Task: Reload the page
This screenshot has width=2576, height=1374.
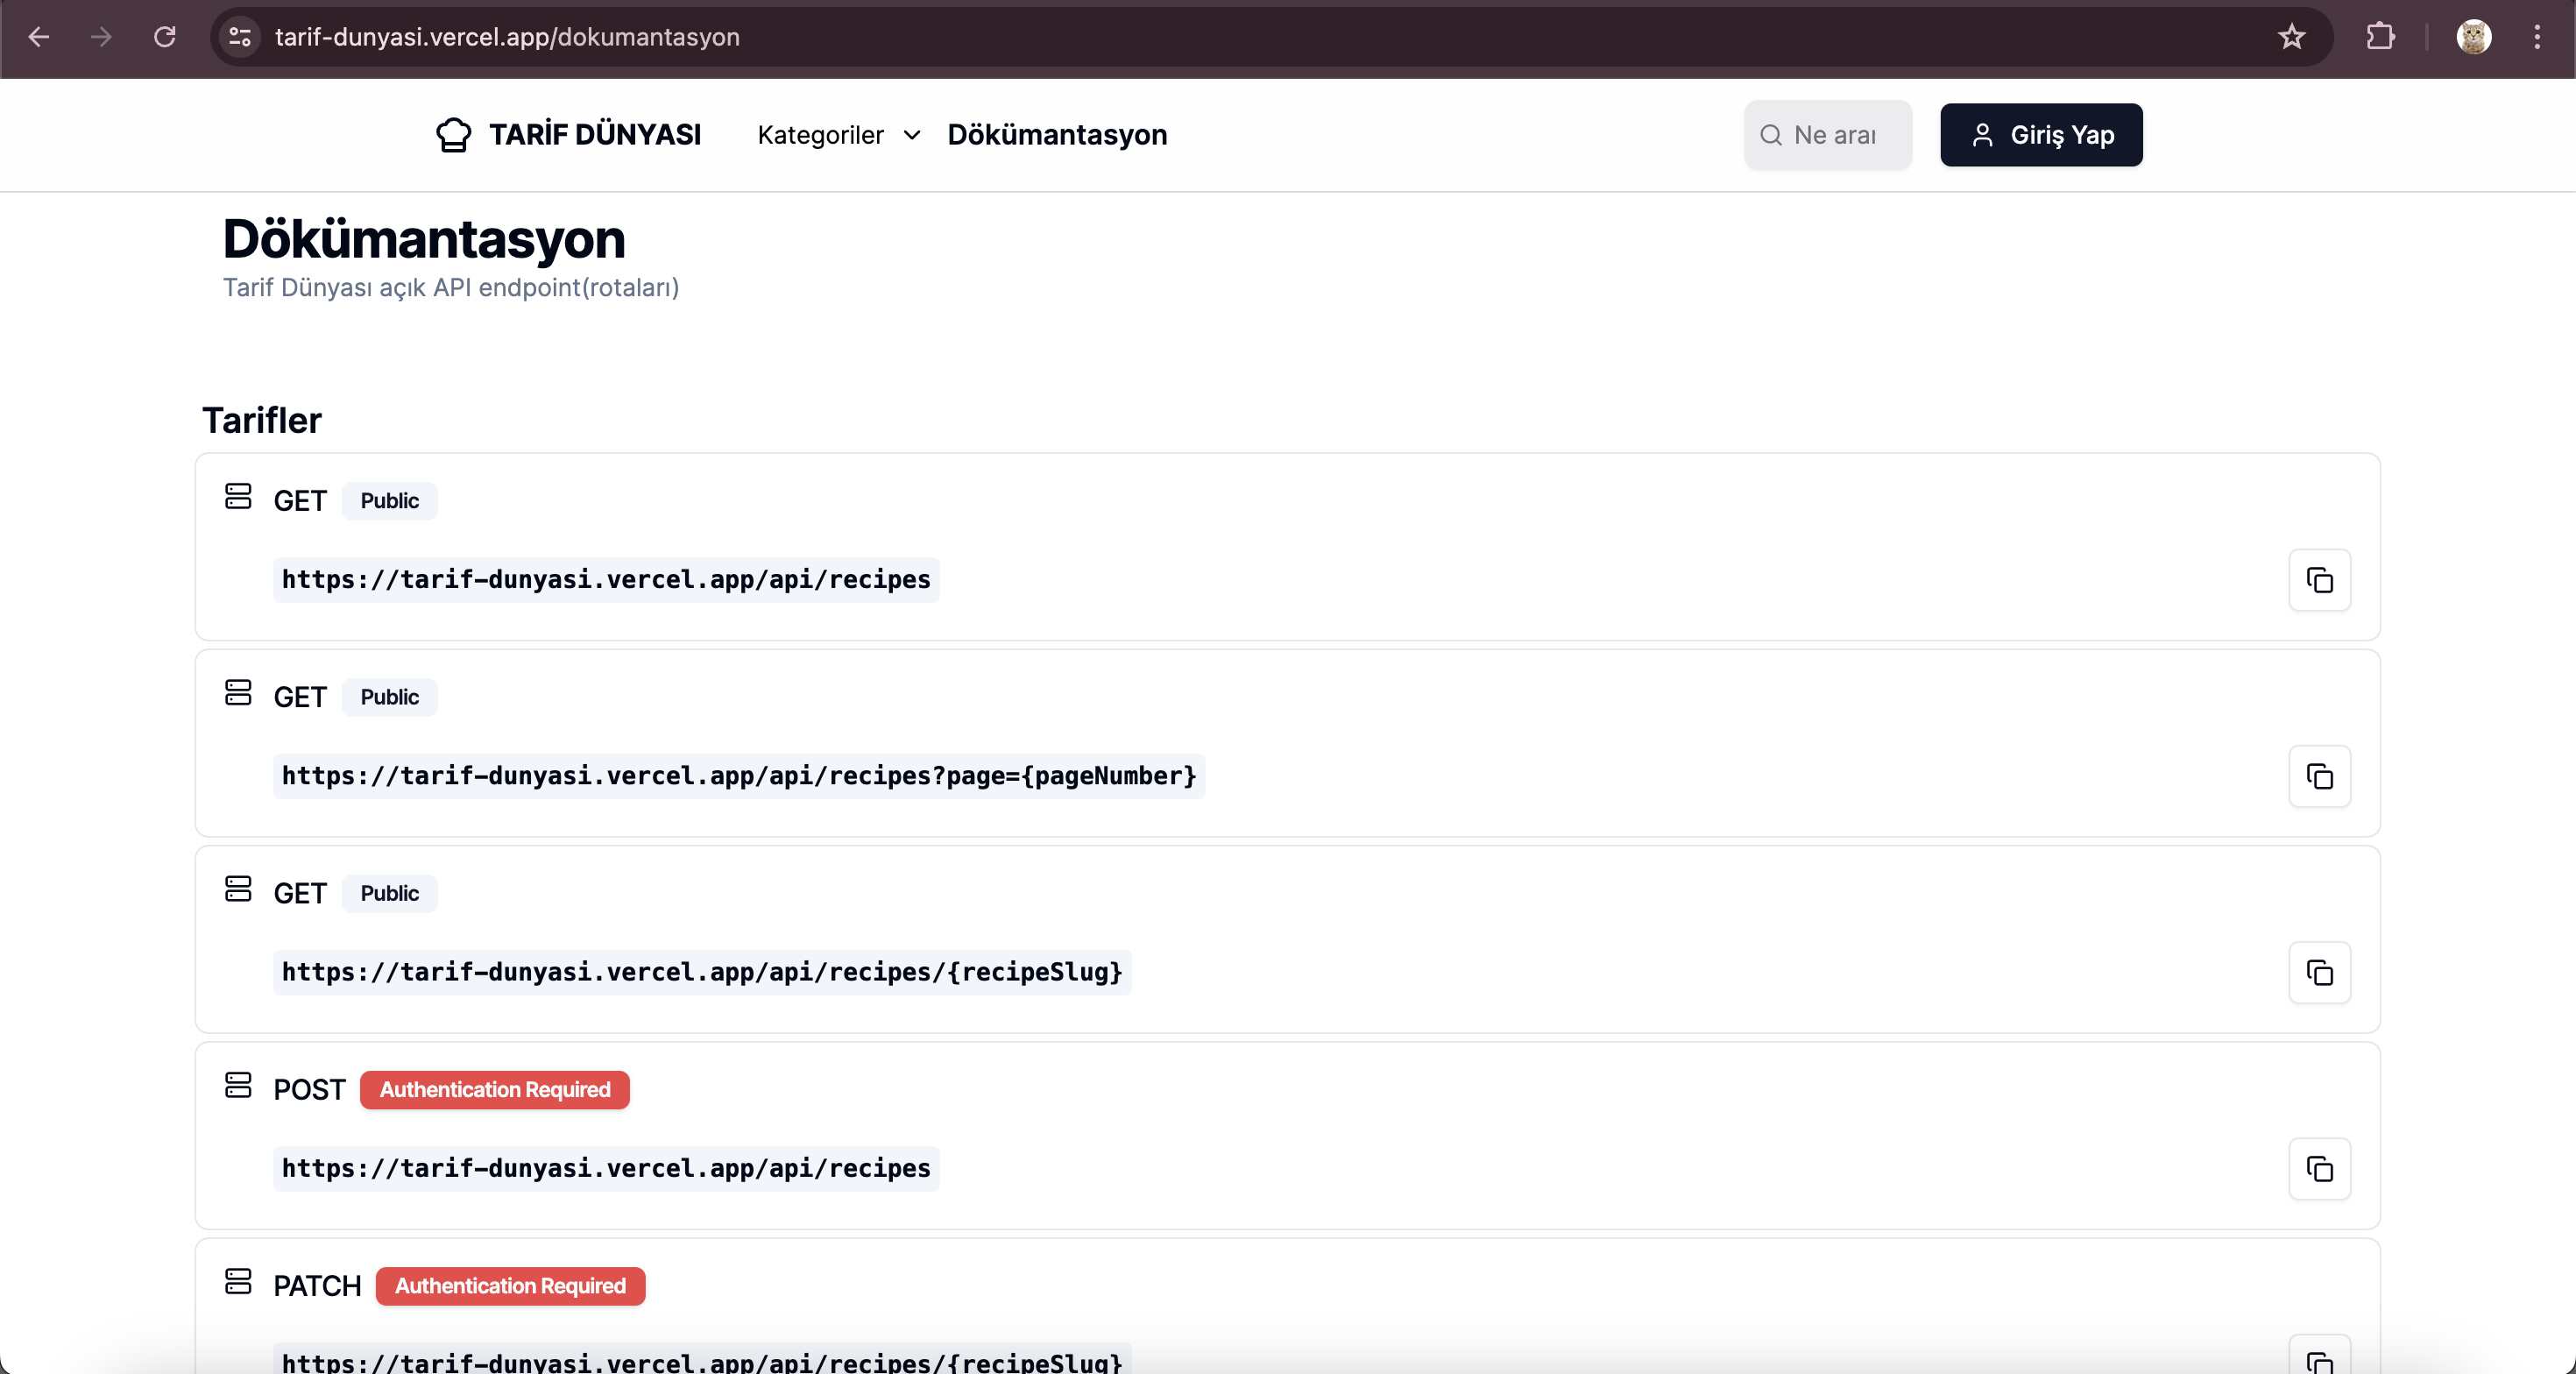Action: (165, 37)
